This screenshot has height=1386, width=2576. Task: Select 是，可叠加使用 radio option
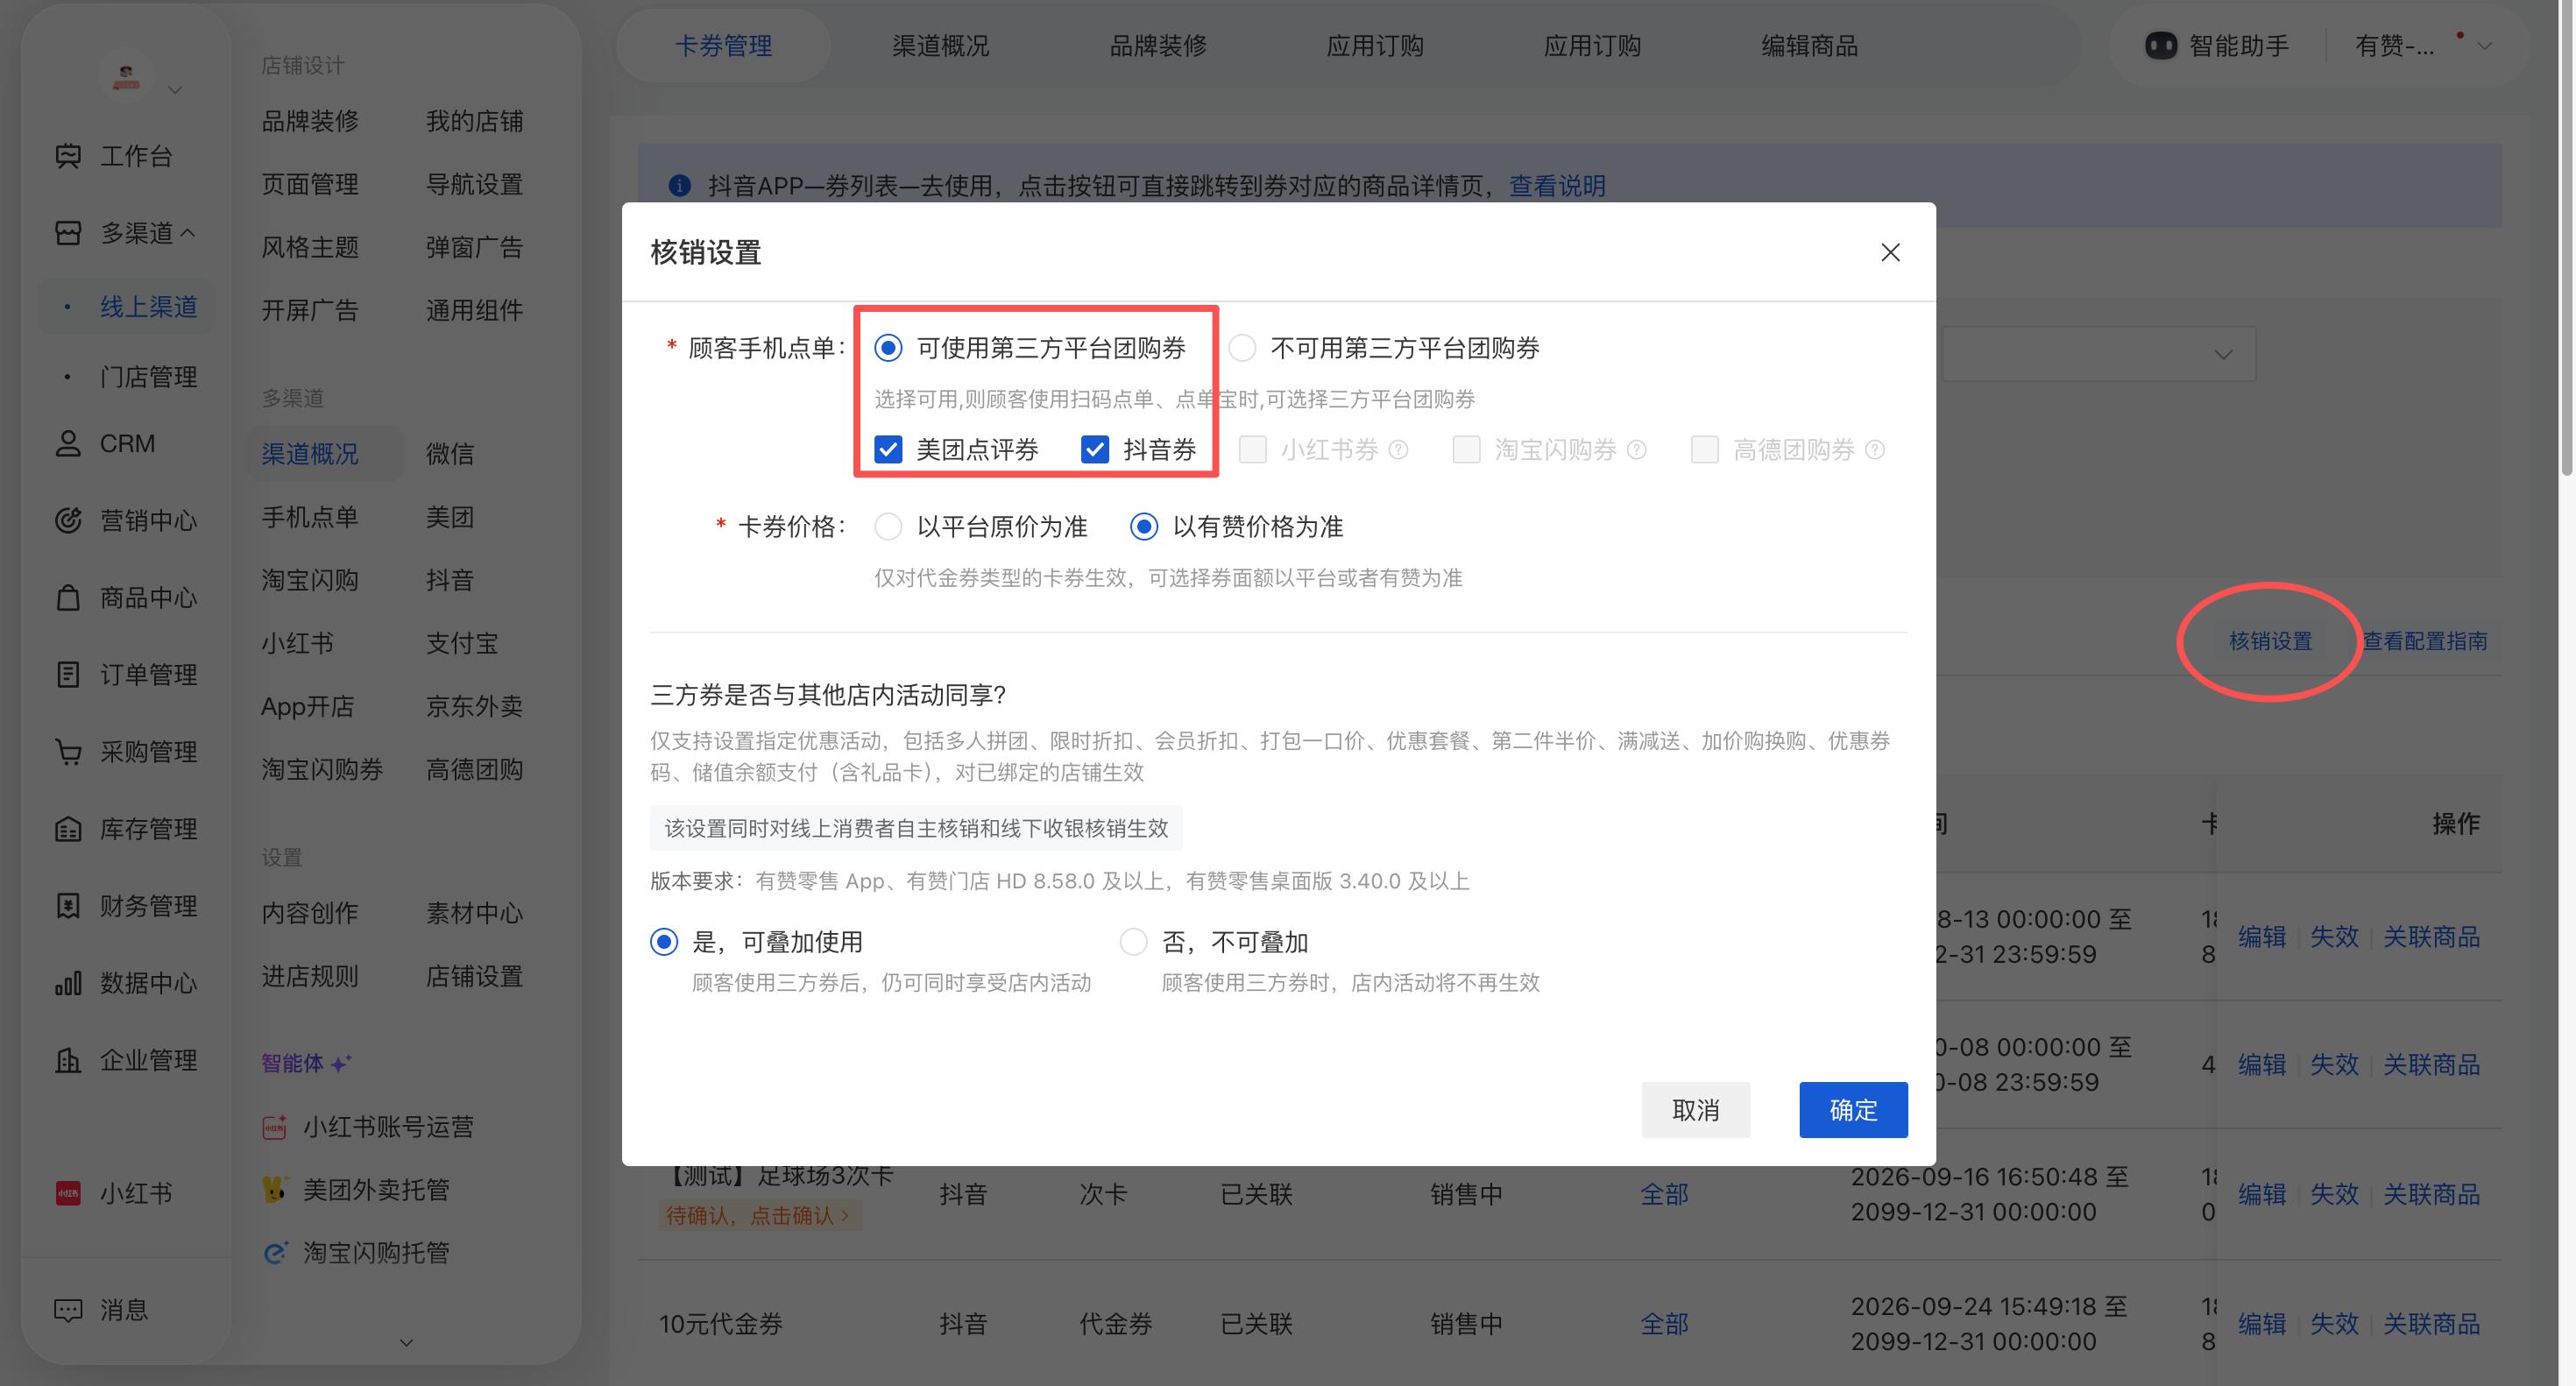(664, 942)
